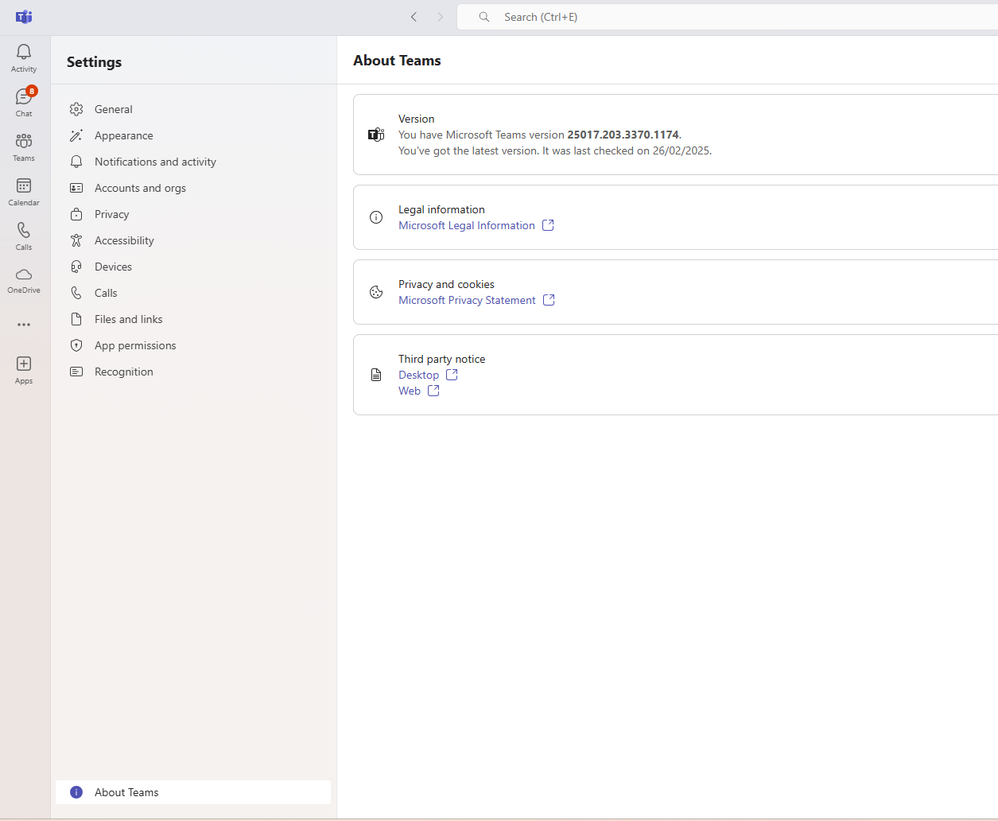Go to Privacy settings
Viewport: 998px width, 821px height.
112,214
